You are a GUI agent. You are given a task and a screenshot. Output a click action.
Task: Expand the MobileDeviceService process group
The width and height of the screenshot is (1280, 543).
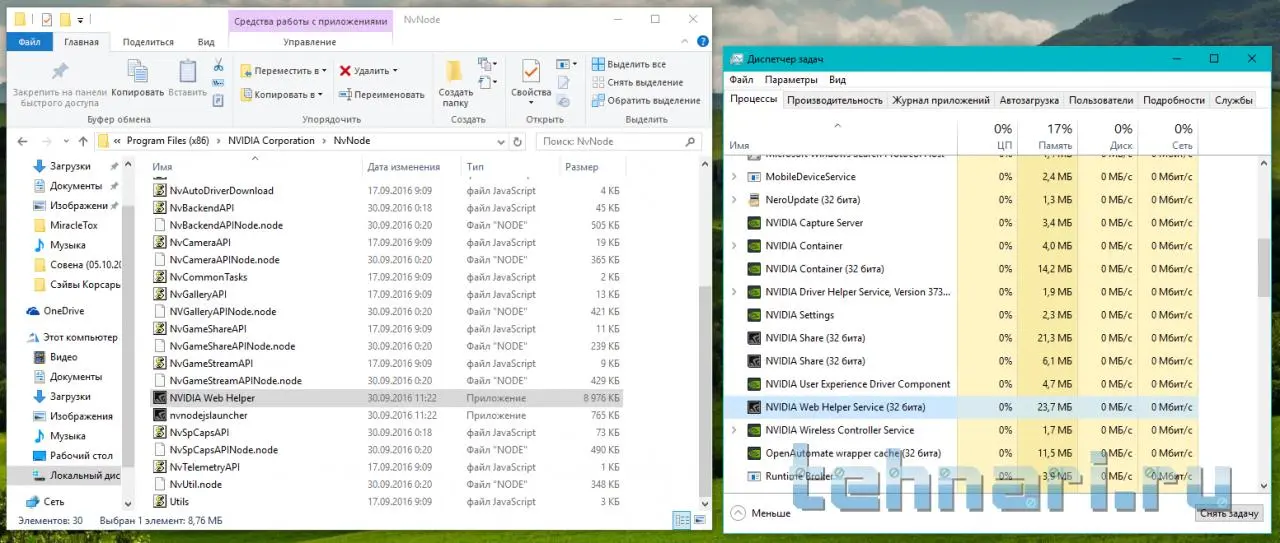[735, 177]
